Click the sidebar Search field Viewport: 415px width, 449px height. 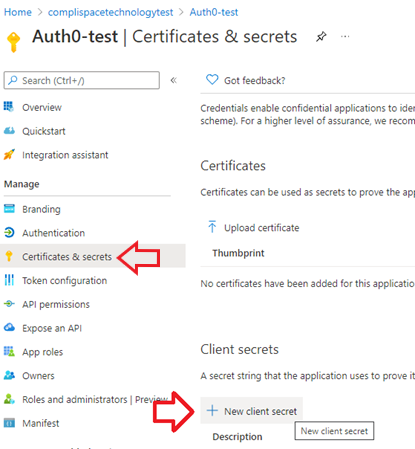(x=82, y=80)
